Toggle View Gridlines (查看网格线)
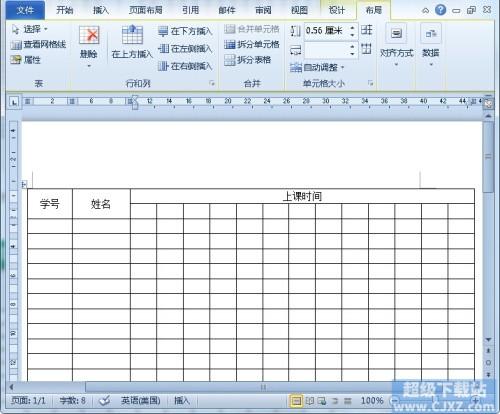 [38, 44]
